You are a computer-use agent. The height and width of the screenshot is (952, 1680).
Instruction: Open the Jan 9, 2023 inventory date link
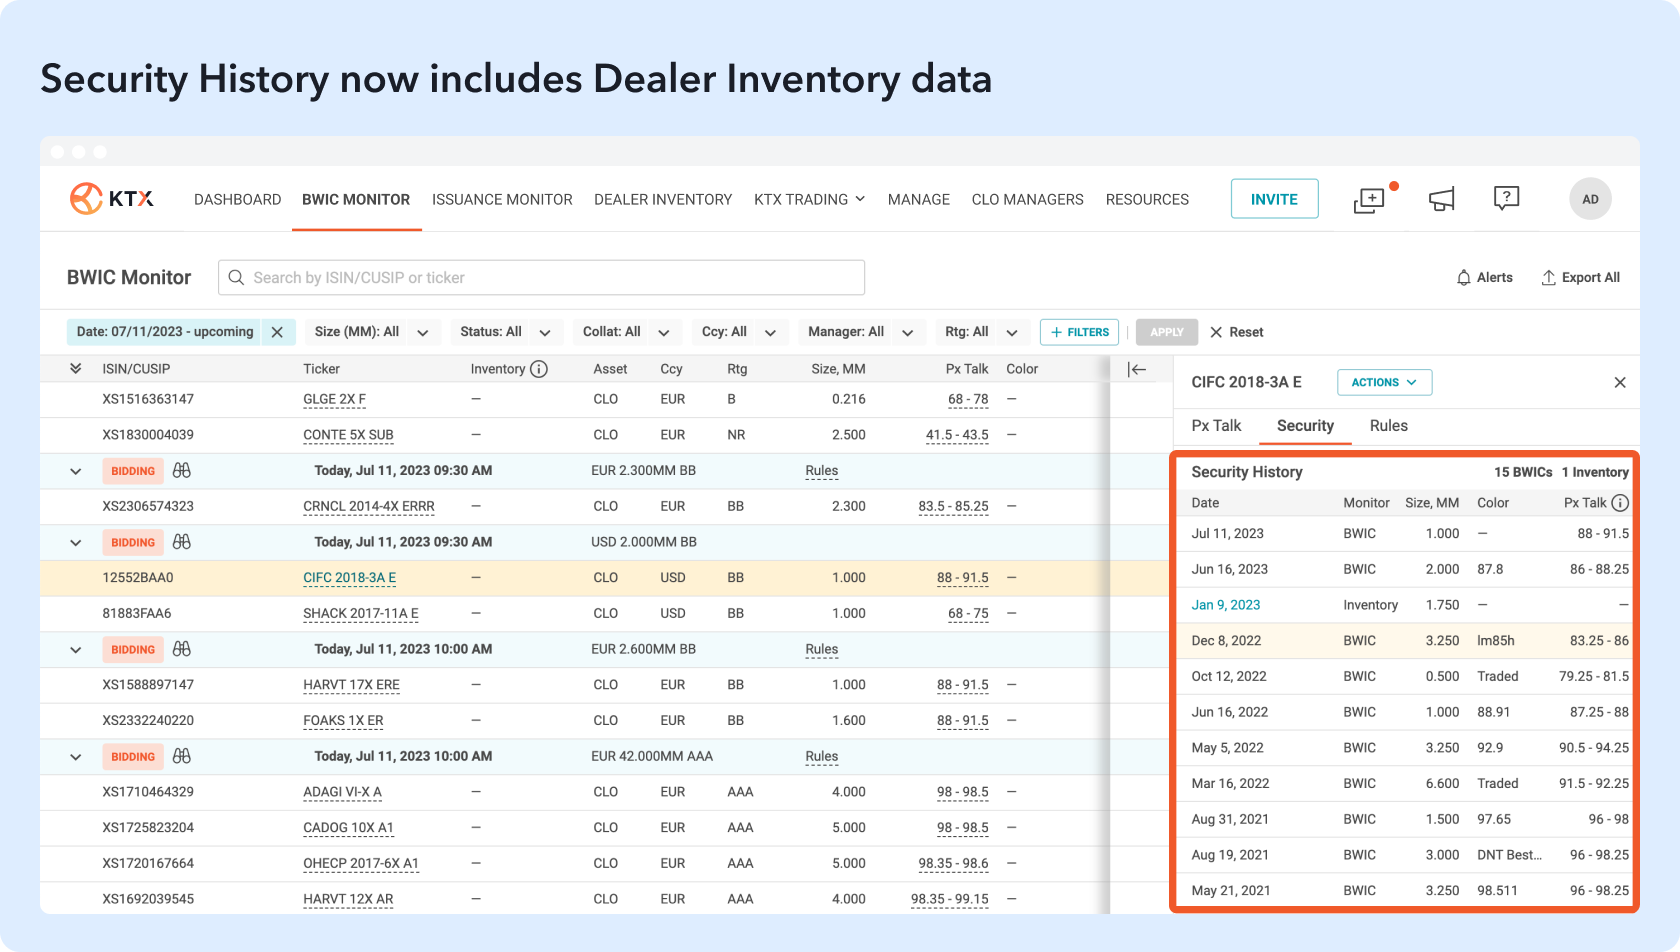click(x=1225, y=605)
